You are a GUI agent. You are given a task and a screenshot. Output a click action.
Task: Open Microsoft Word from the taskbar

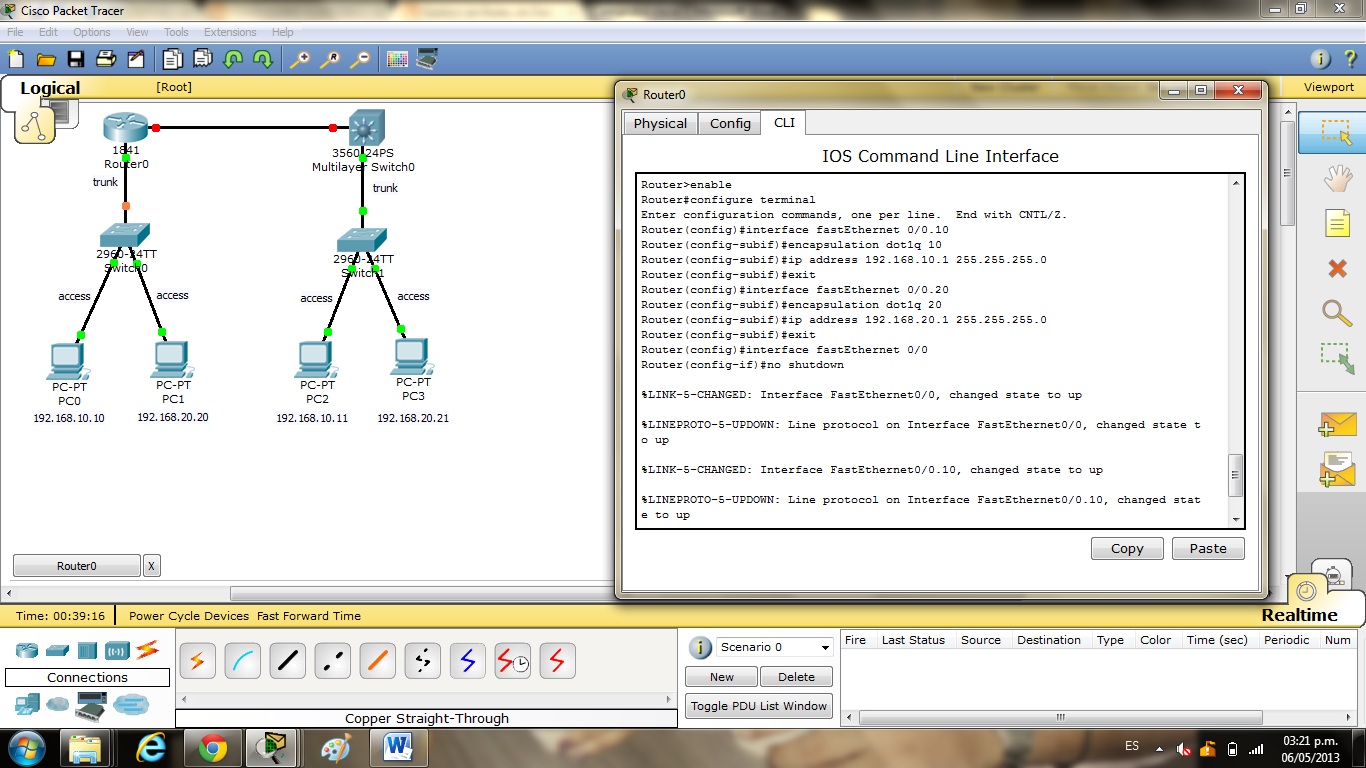[397, 748]
